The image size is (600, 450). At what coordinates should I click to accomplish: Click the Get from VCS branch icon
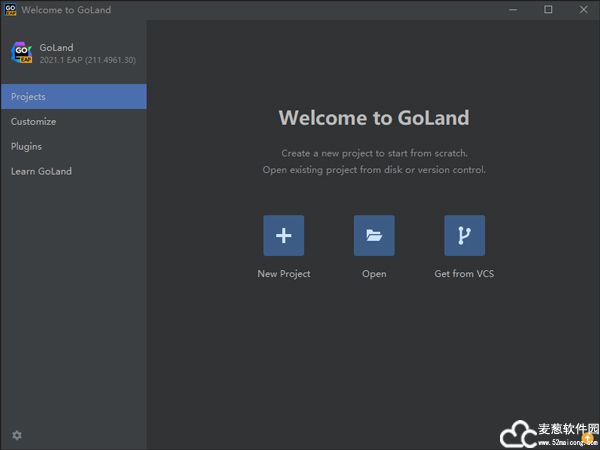465,235
